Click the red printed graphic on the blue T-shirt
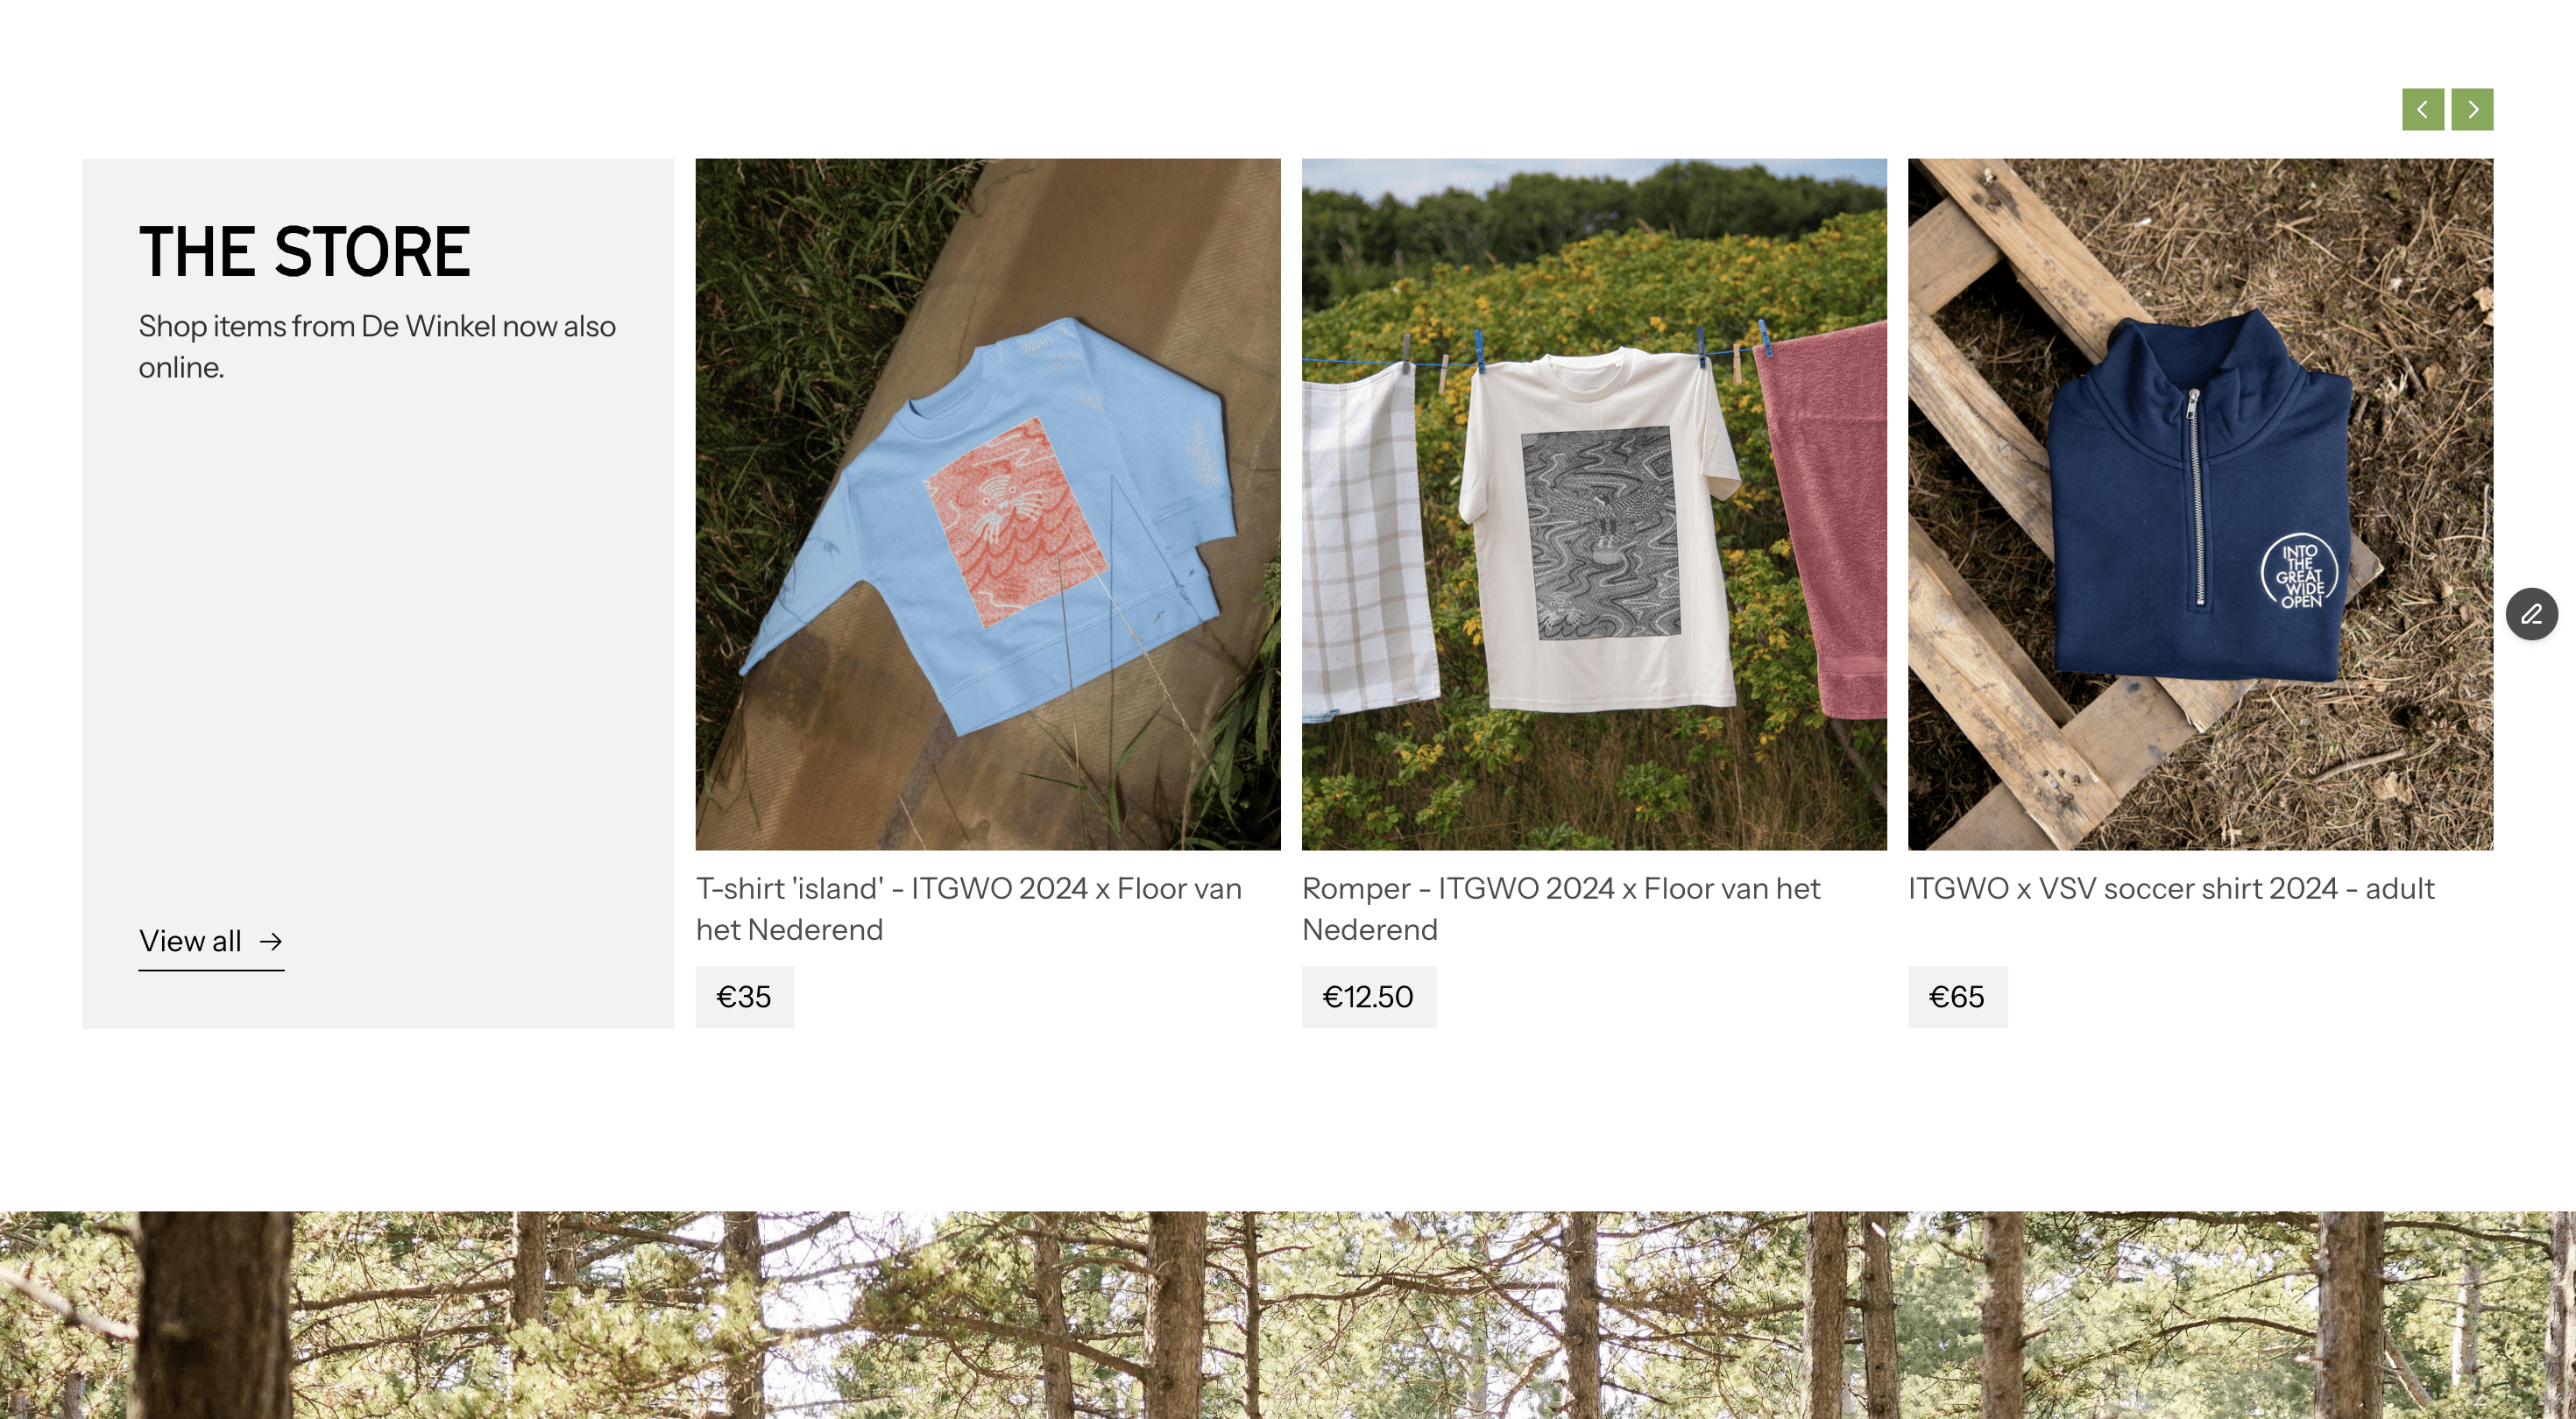The width and height of the screenshot is (2576, 1419). point(1014,520)
